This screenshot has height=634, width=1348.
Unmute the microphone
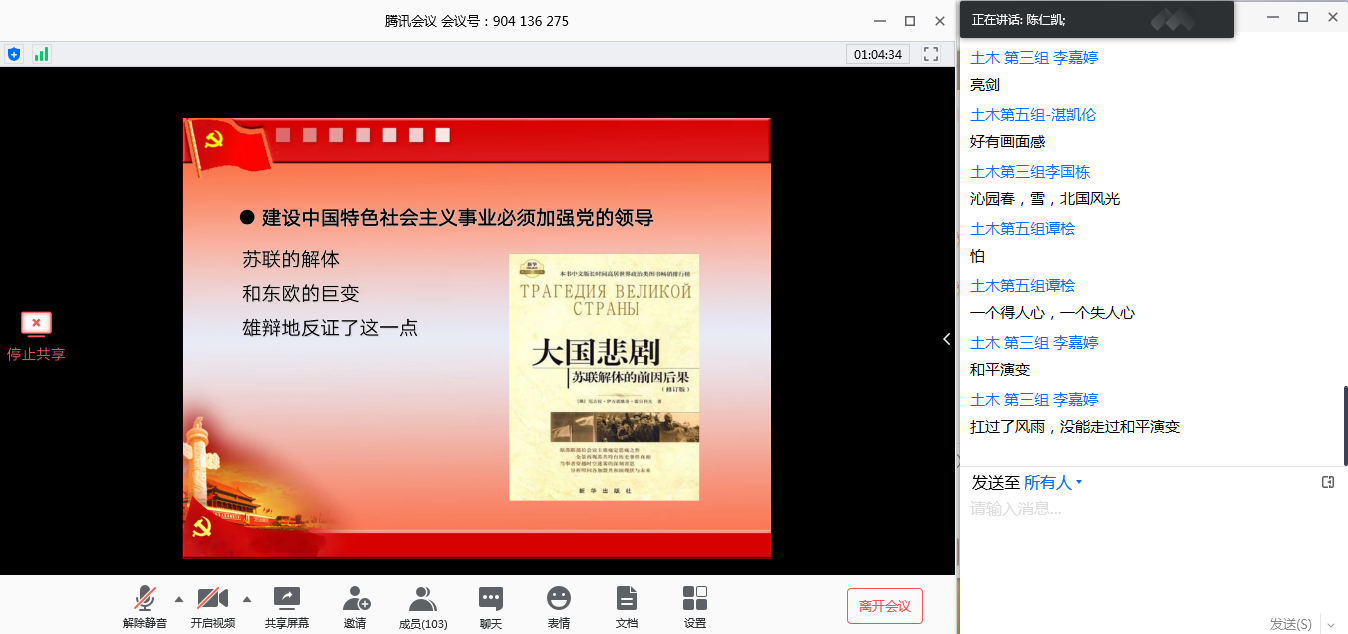pyautogui.click(x=145, y=606)
